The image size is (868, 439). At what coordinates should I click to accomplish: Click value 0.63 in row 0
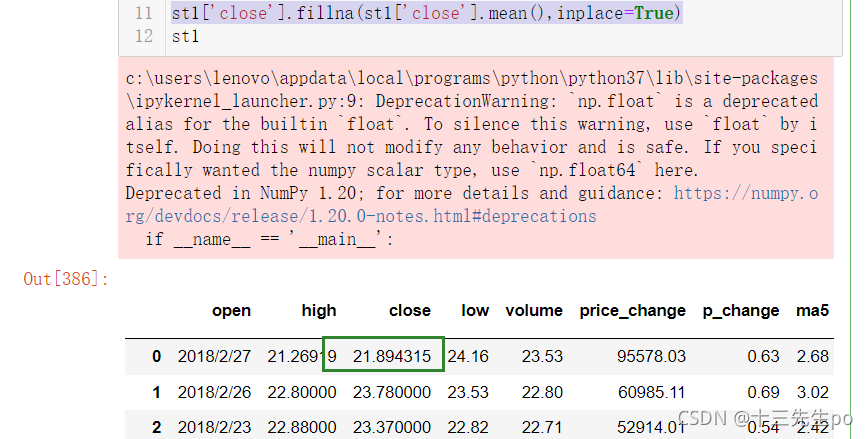(763, 356)
